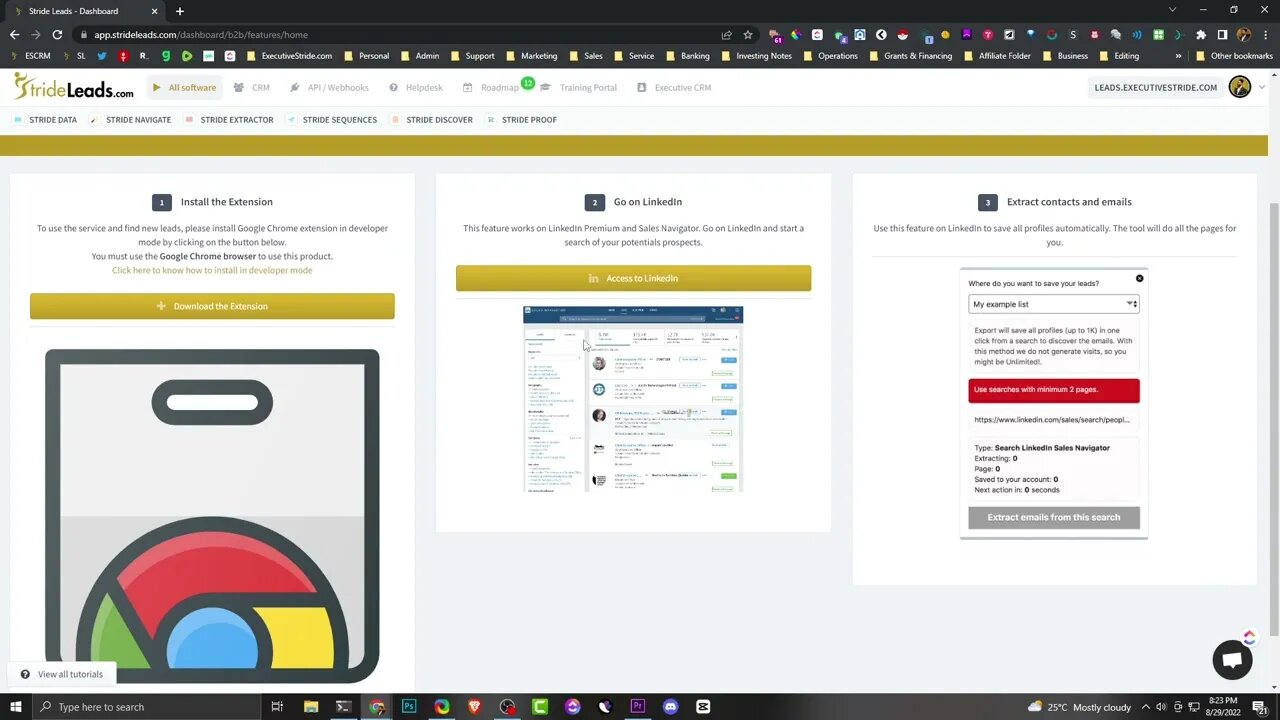
Task: Open the Investing Notes bookmarks folder
Action: [x=756, y=56]
